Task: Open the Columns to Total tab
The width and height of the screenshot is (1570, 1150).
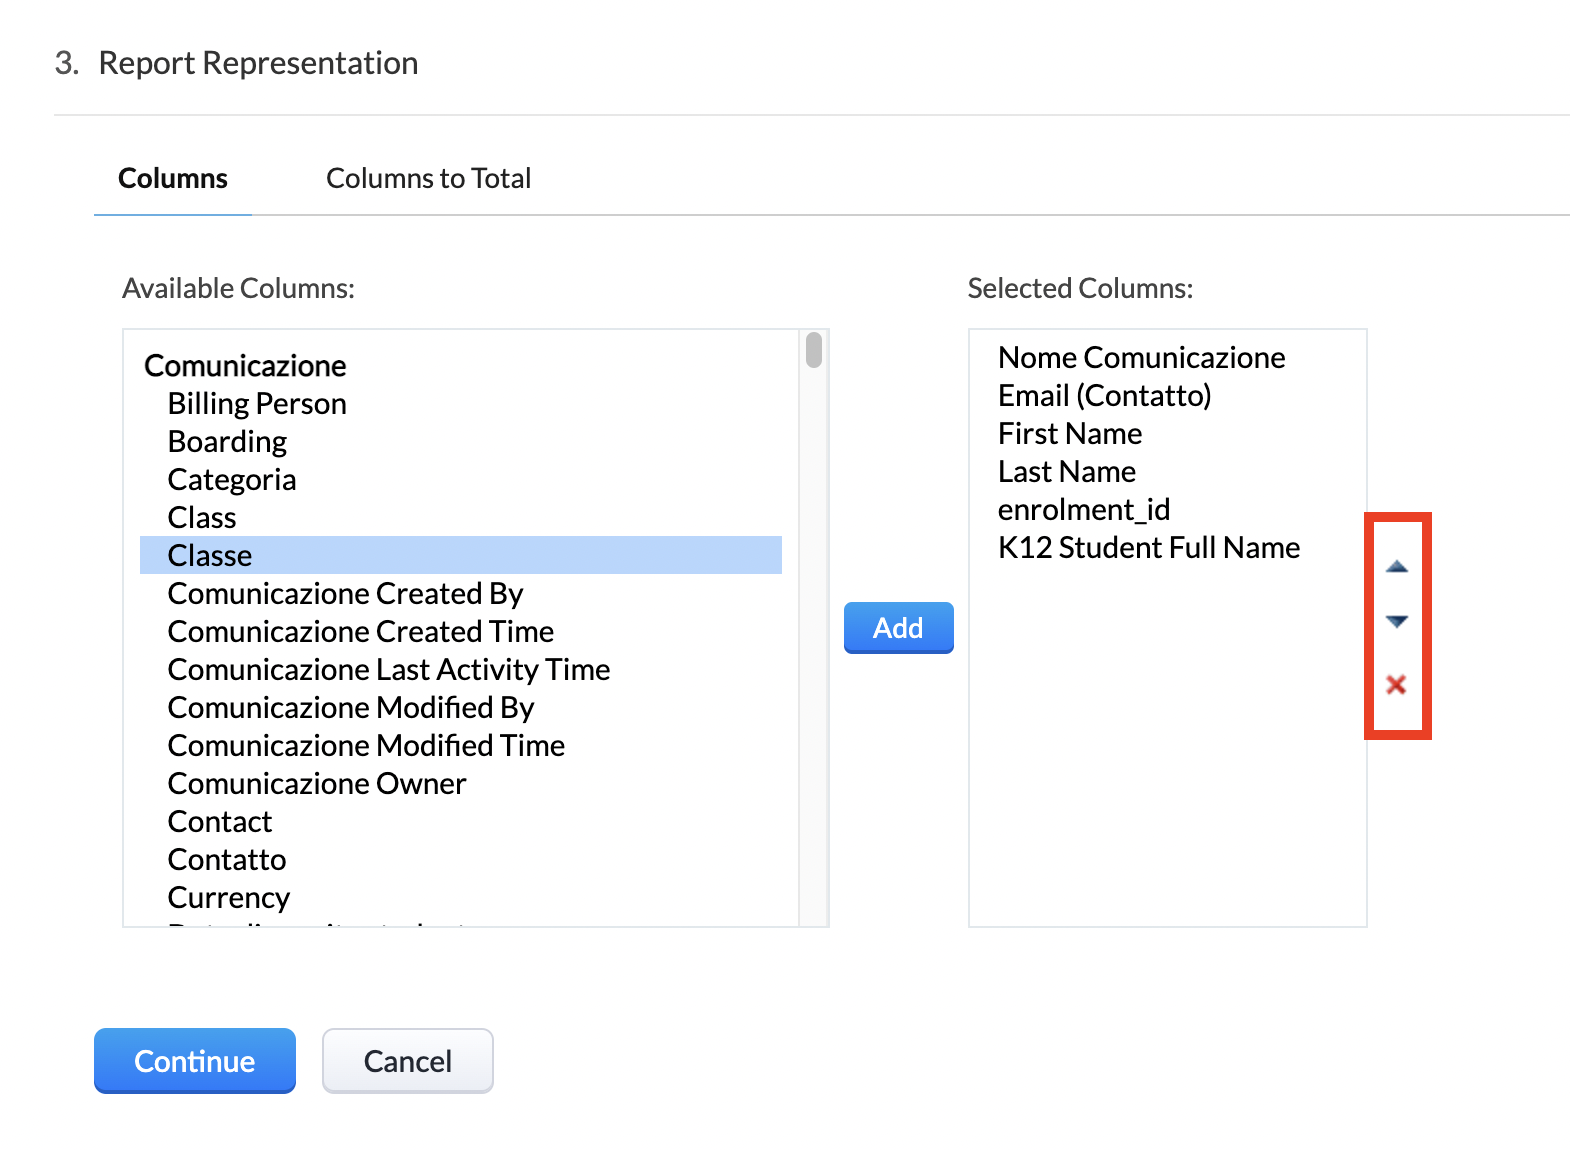Action: point(428,178)
